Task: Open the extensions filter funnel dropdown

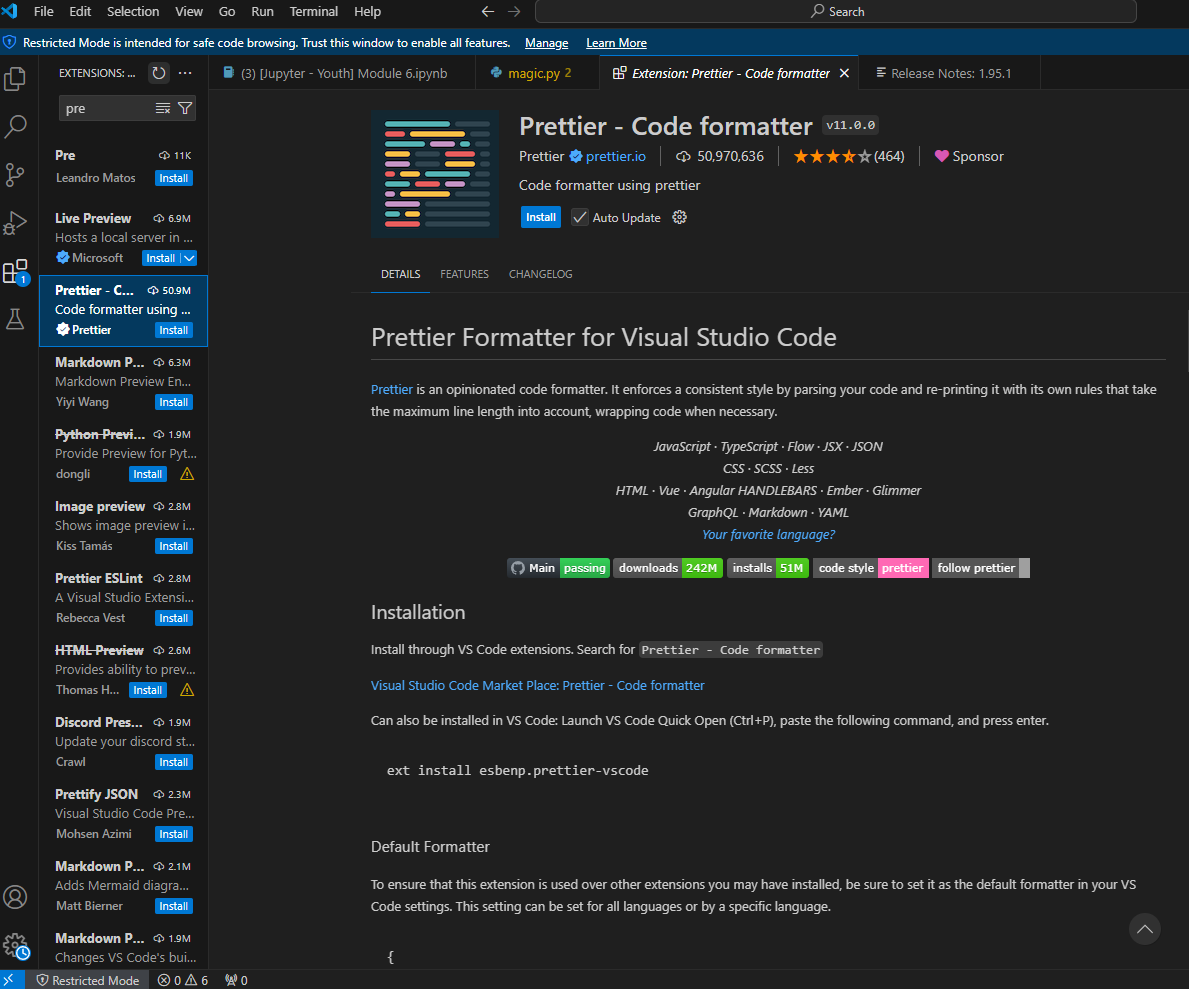Action: coord(184,106)
